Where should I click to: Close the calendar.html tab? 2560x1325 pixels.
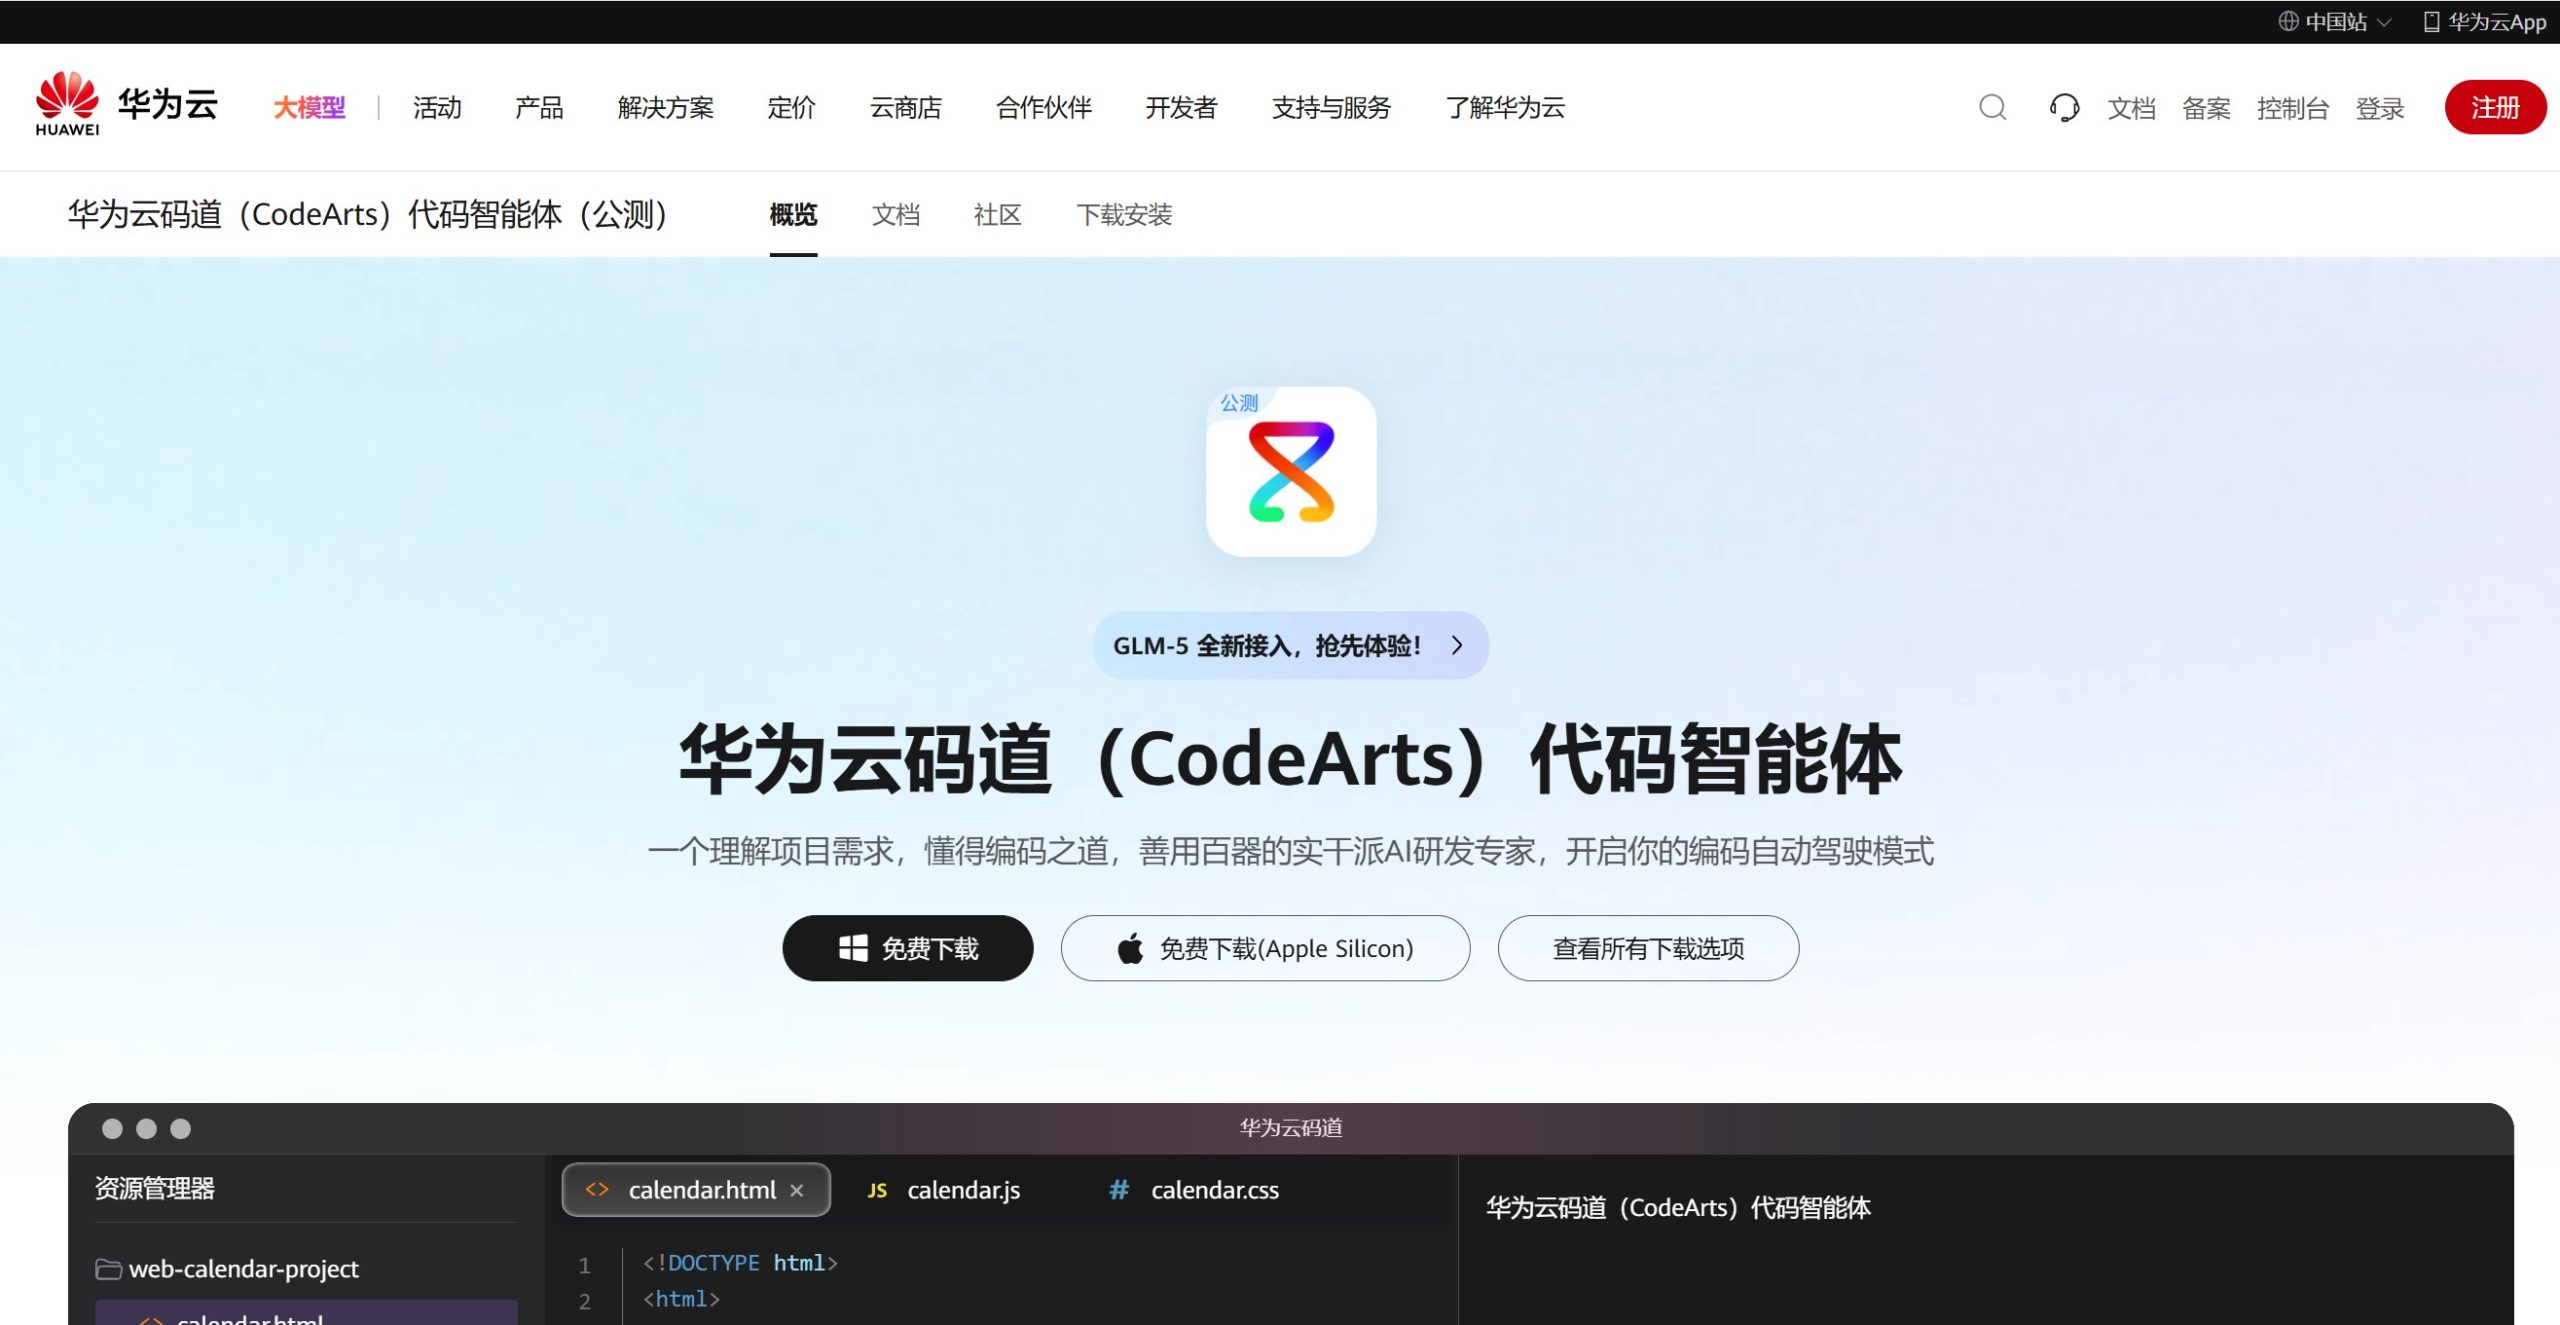797,1190
